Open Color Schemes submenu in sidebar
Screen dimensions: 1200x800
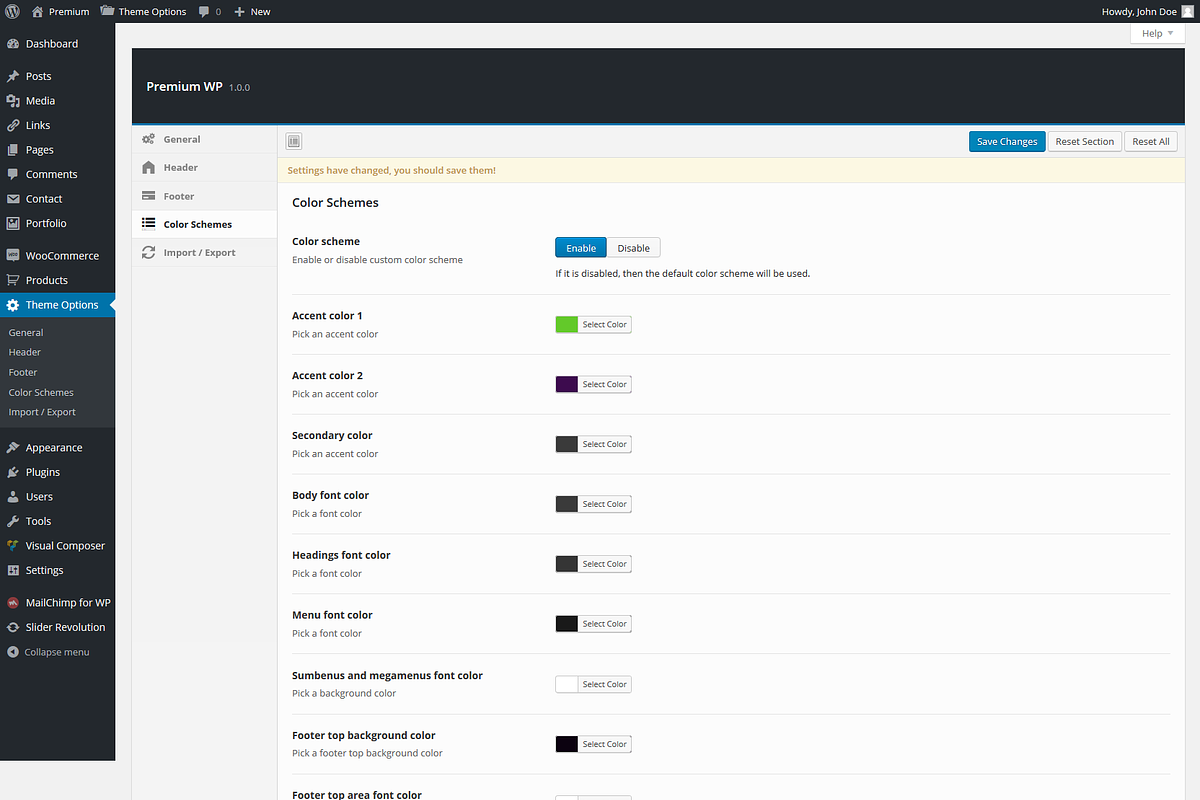click(x=41, y=393)
